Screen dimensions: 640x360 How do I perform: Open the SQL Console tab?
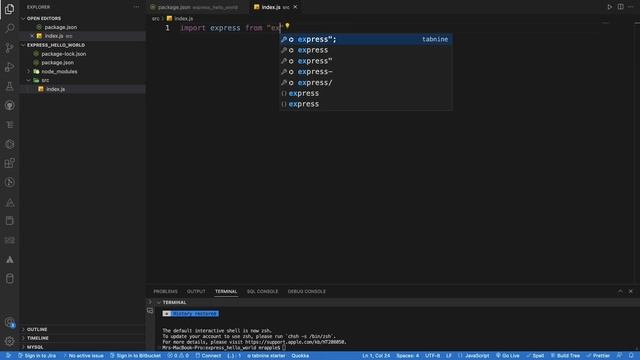coord(262,291)
